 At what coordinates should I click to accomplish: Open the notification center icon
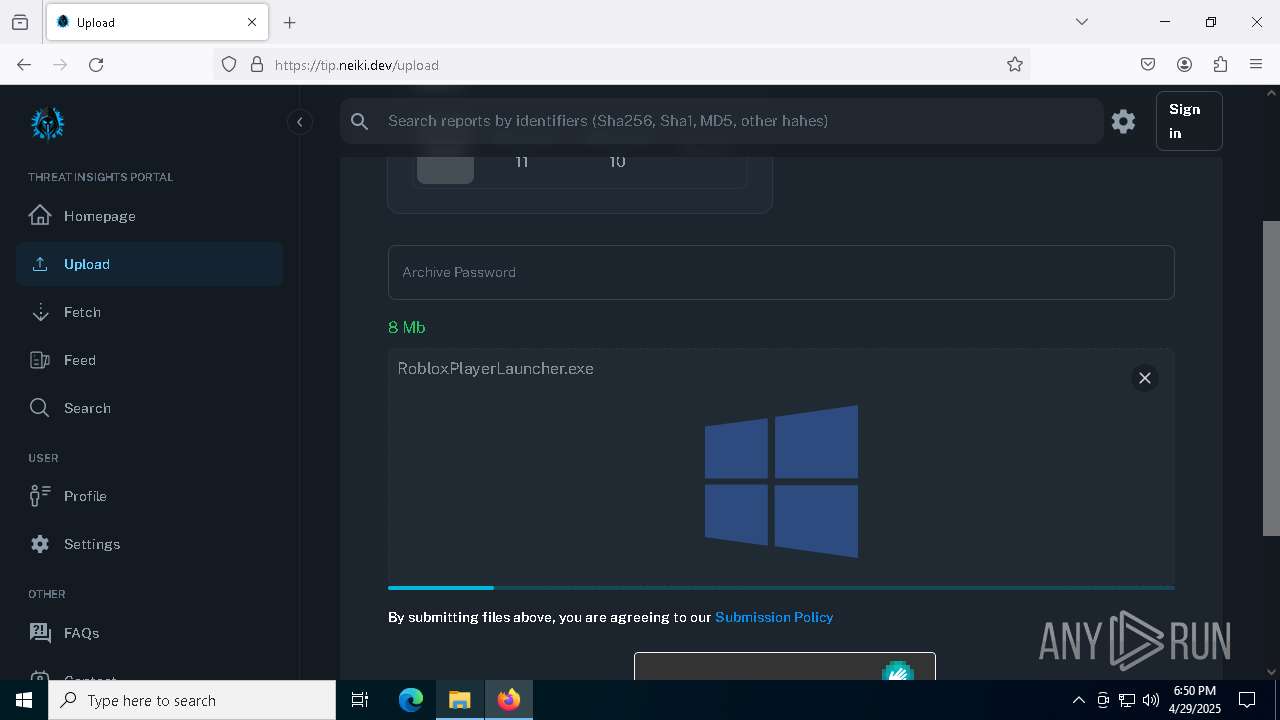pyautogui.click(x=1247, y=700)
